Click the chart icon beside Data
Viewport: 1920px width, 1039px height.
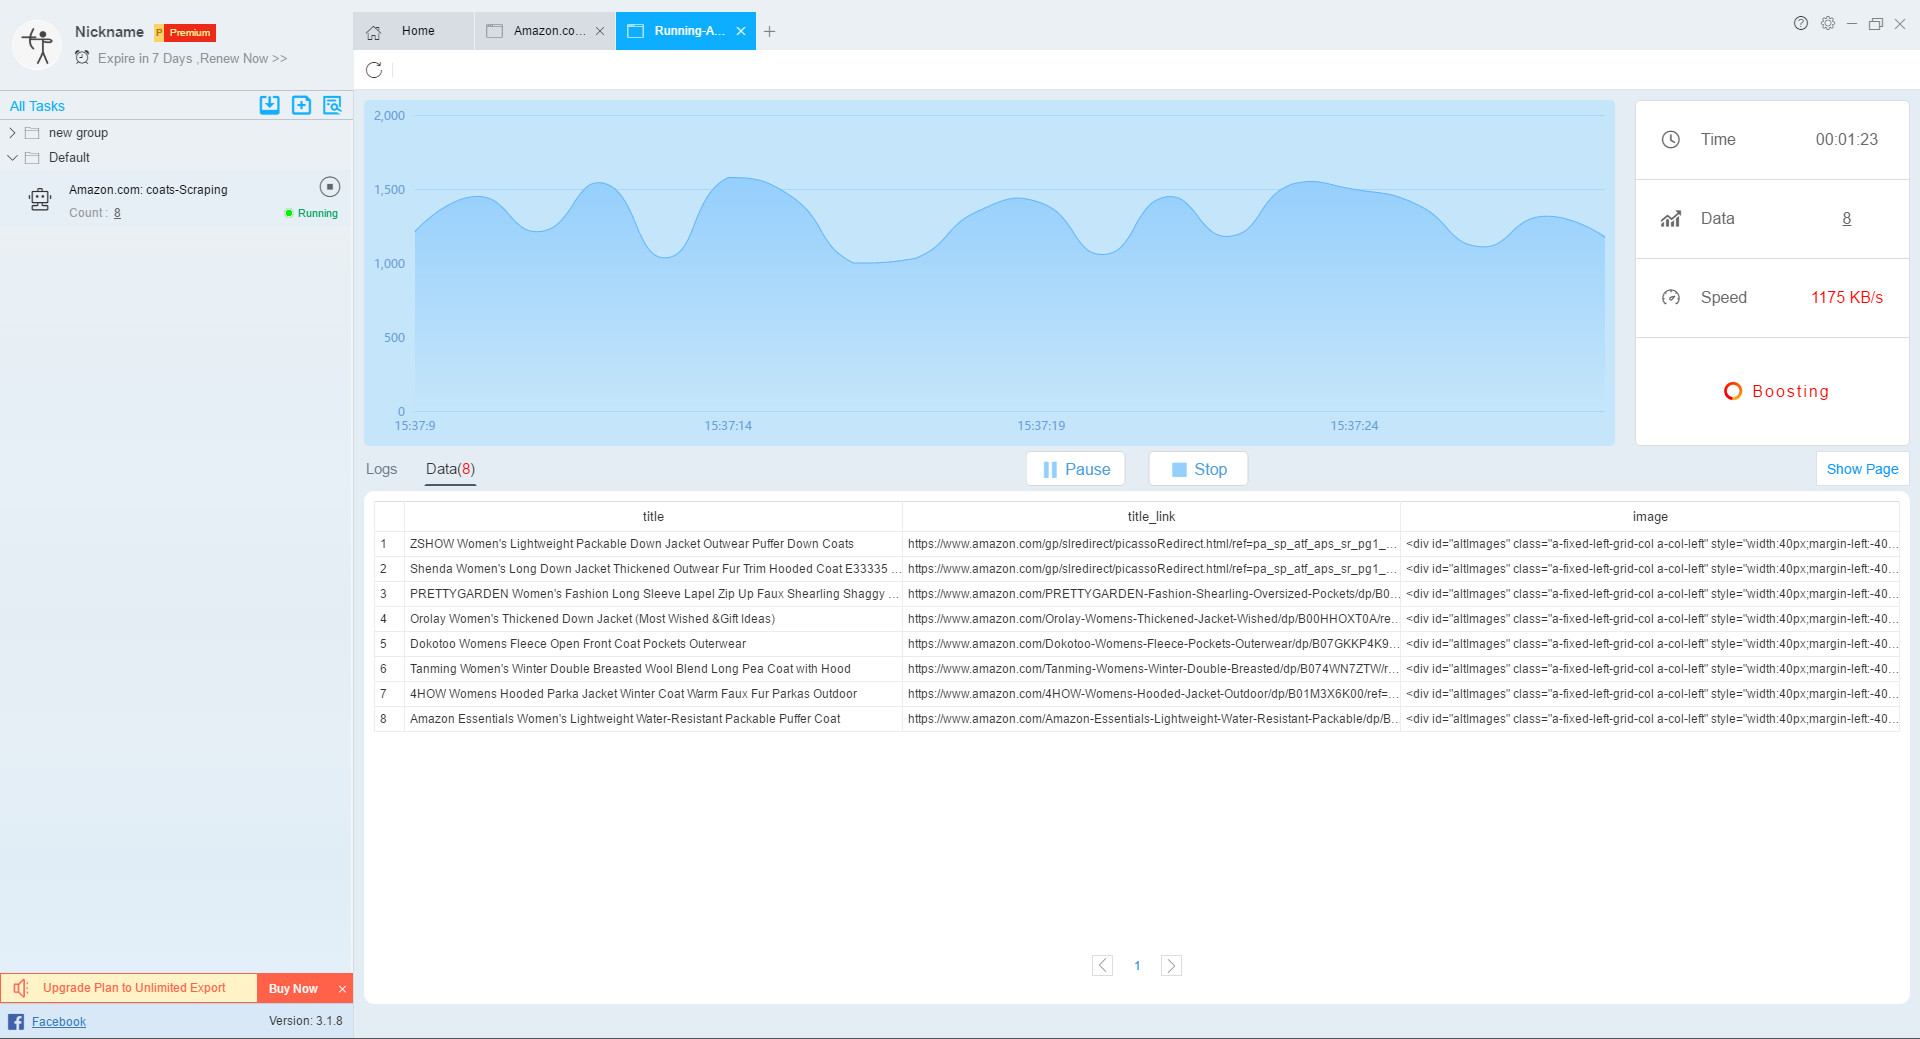pos(1671,219)
